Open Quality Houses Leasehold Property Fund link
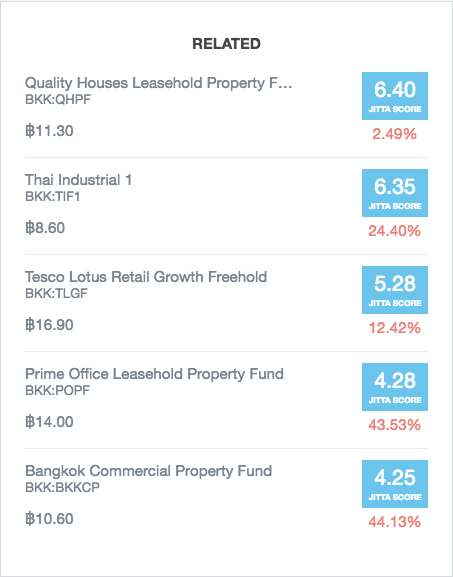 [x=158, y=83]
